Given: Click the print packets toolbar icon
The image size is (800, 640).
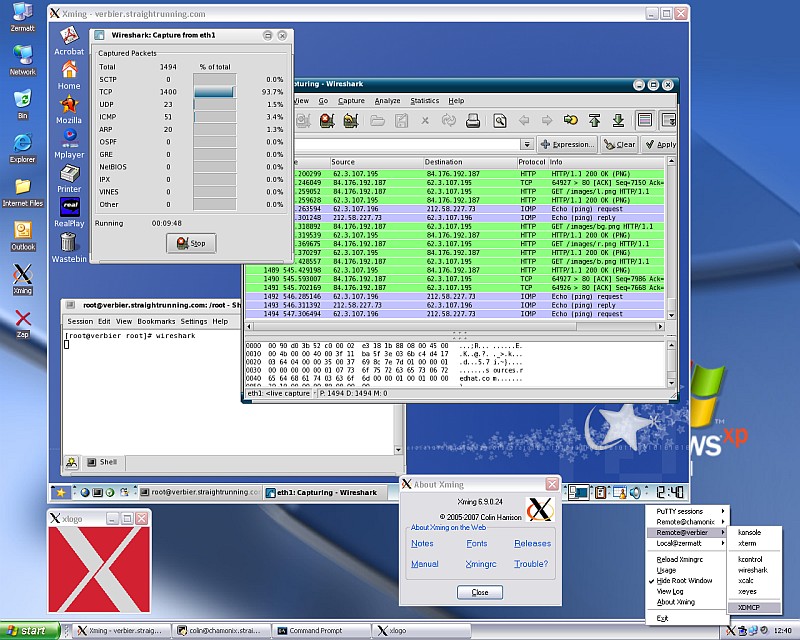Looking at the screenshot, I should [x=473, y=120].
